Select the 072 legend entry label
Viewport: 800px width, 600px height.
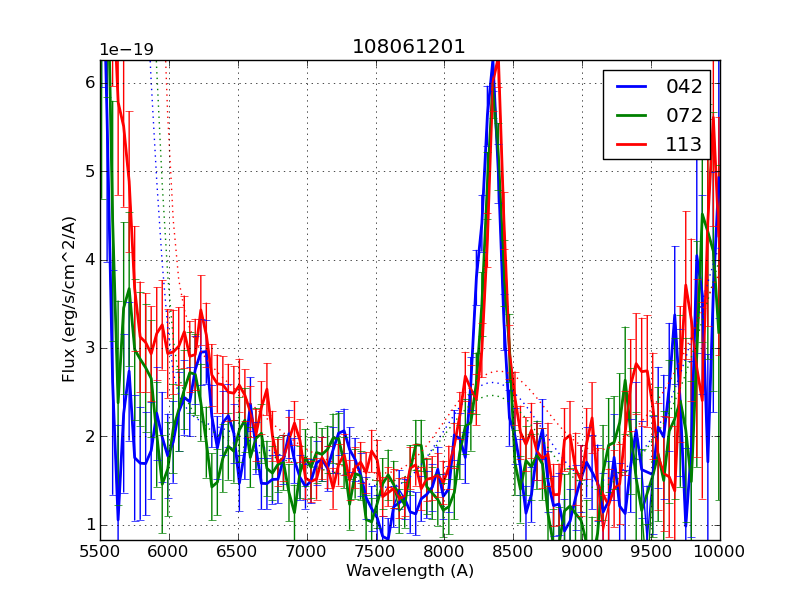click(x=684, y=115)
